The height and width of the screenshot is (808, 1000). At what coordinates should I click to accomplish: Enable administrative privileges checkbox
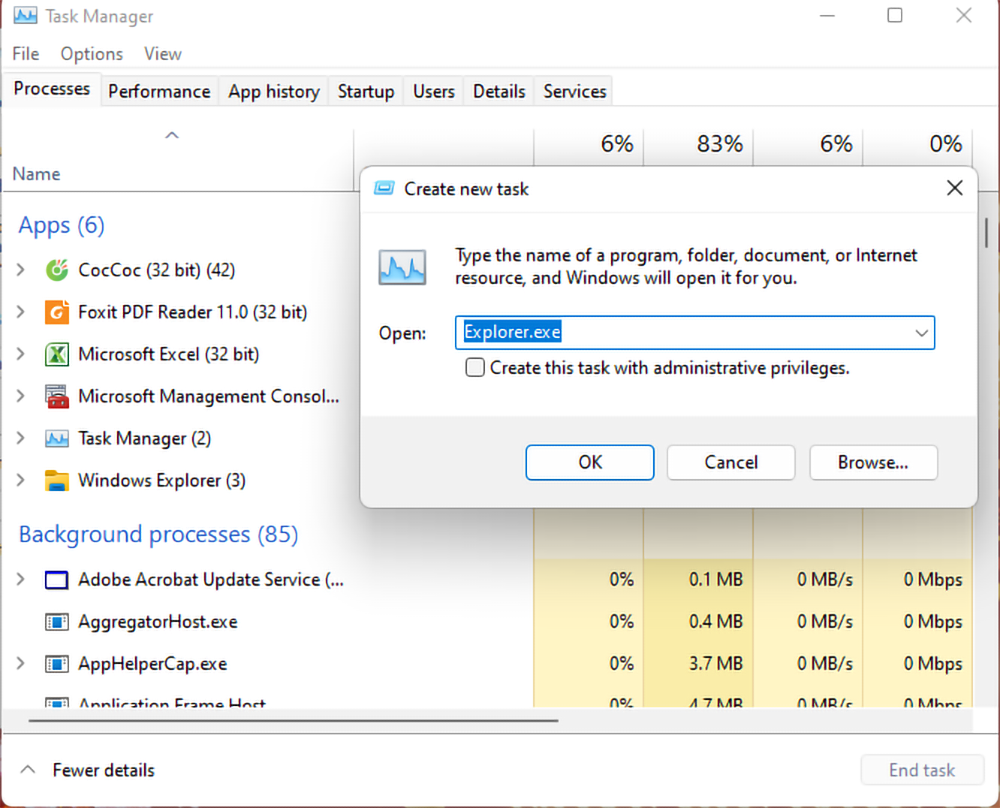[474, 368]
